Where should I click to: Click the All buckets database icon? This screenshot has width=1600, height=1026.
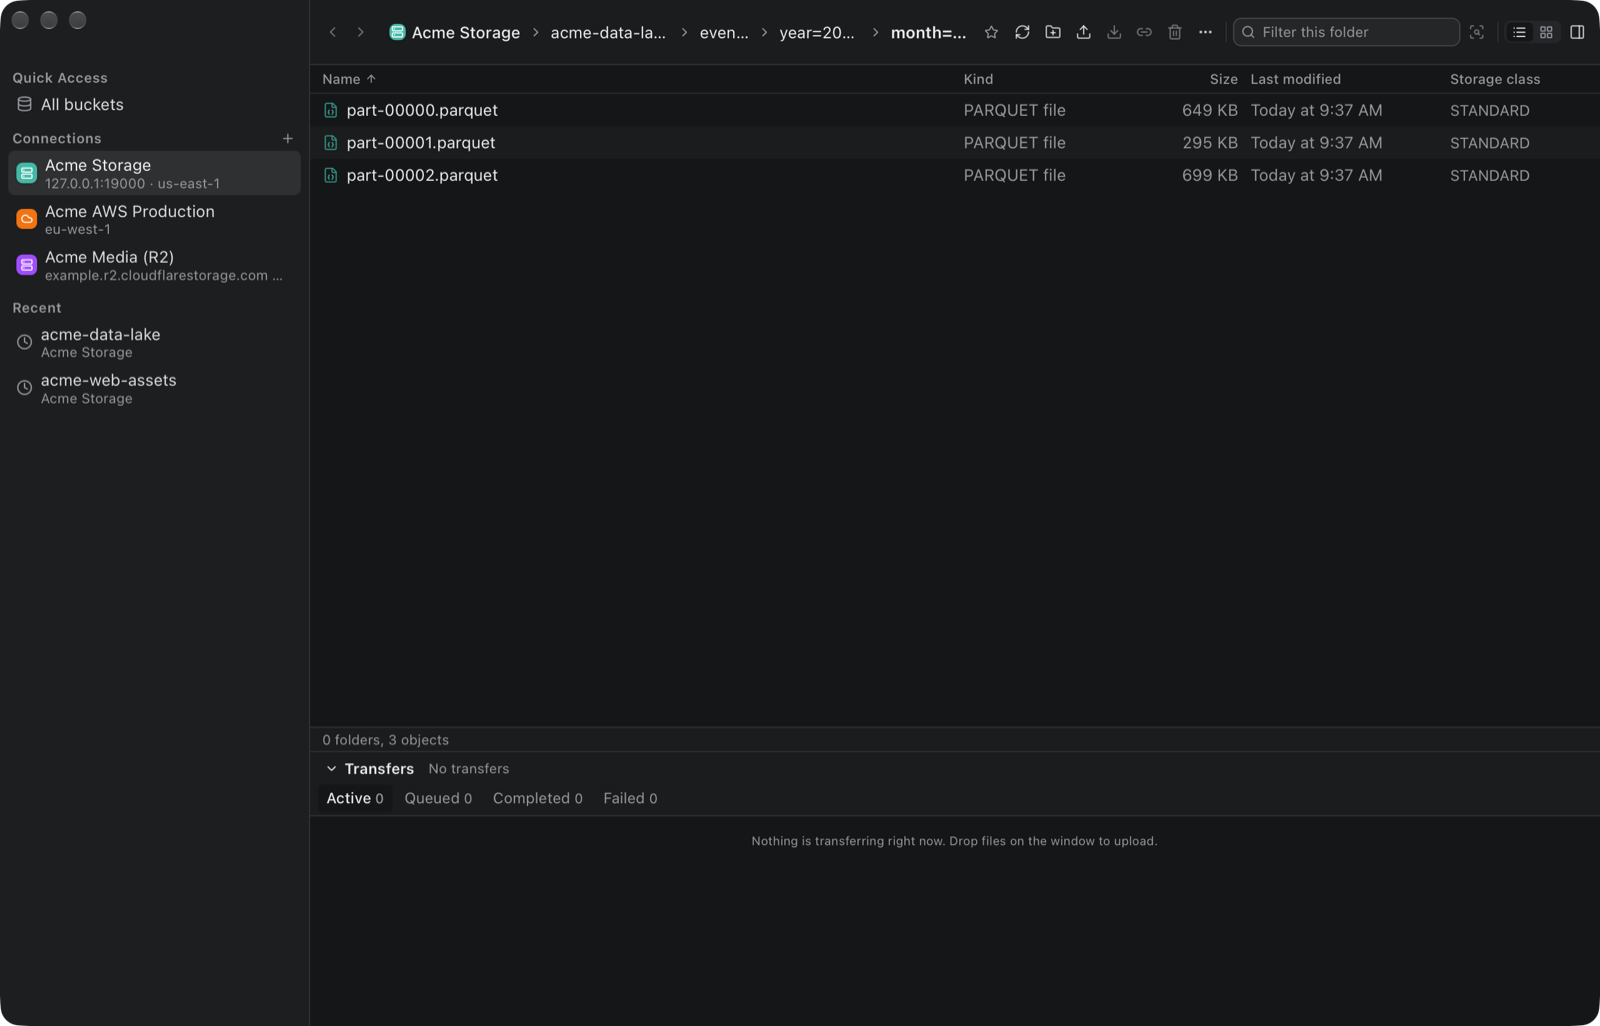24,104
